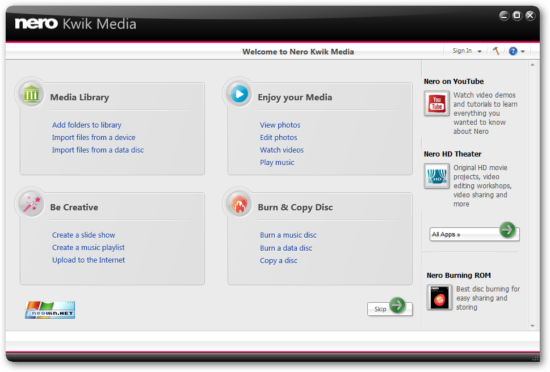Select Import files from a device

tap(94, 137)
